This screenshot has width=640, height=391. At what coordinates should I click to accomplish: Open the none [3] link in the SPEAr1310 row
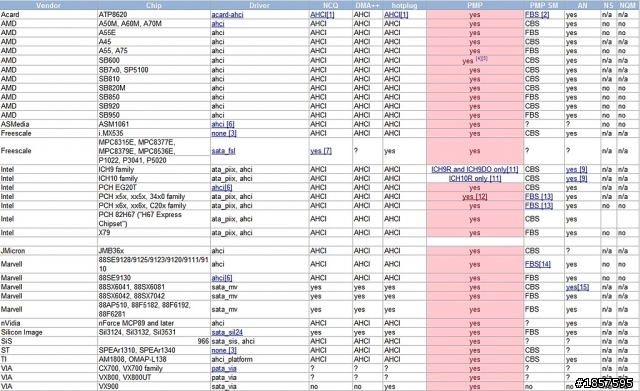(224, 351)
